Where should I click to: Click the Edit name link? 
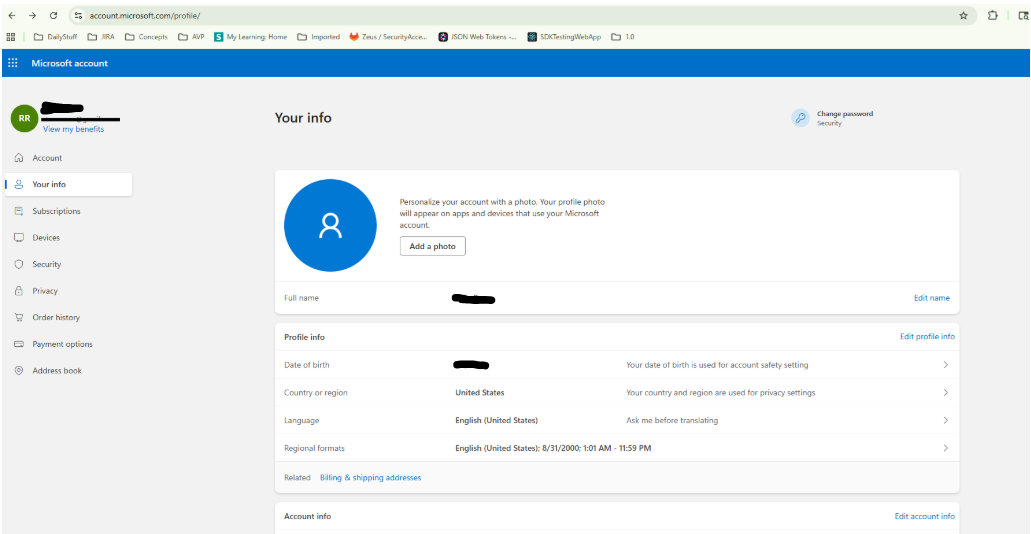point(932,298)
